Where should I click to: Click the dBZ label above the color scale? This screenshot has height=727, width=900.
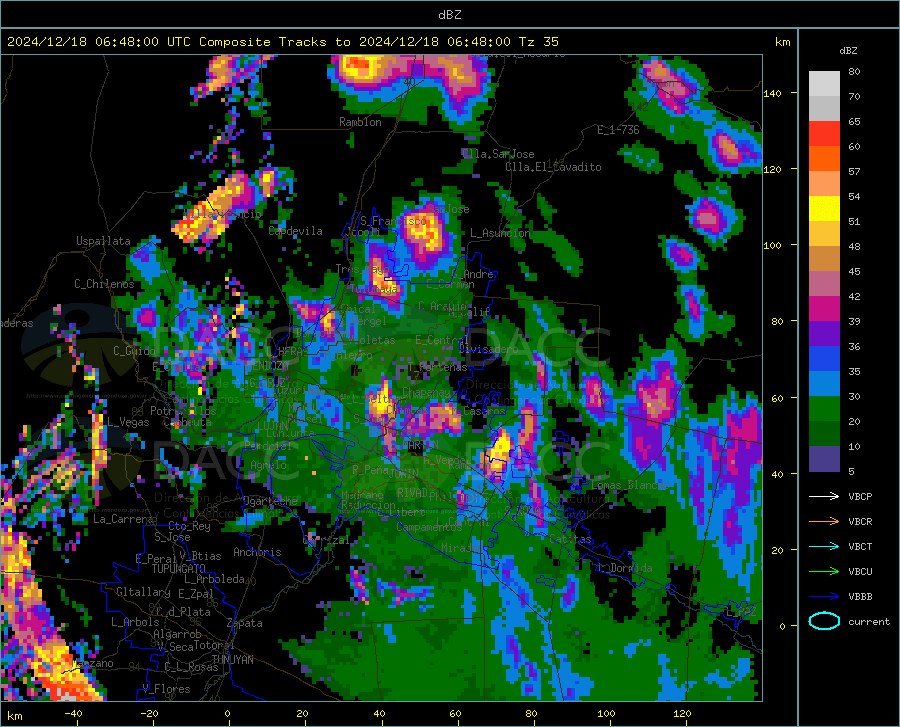tap(848, 50)
